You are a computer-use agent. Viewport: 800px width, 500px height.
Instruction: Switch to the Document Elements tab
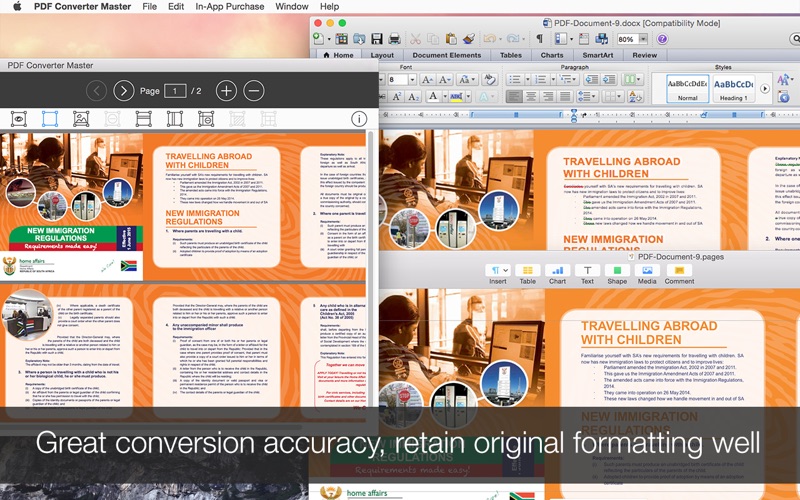point(446,56)
